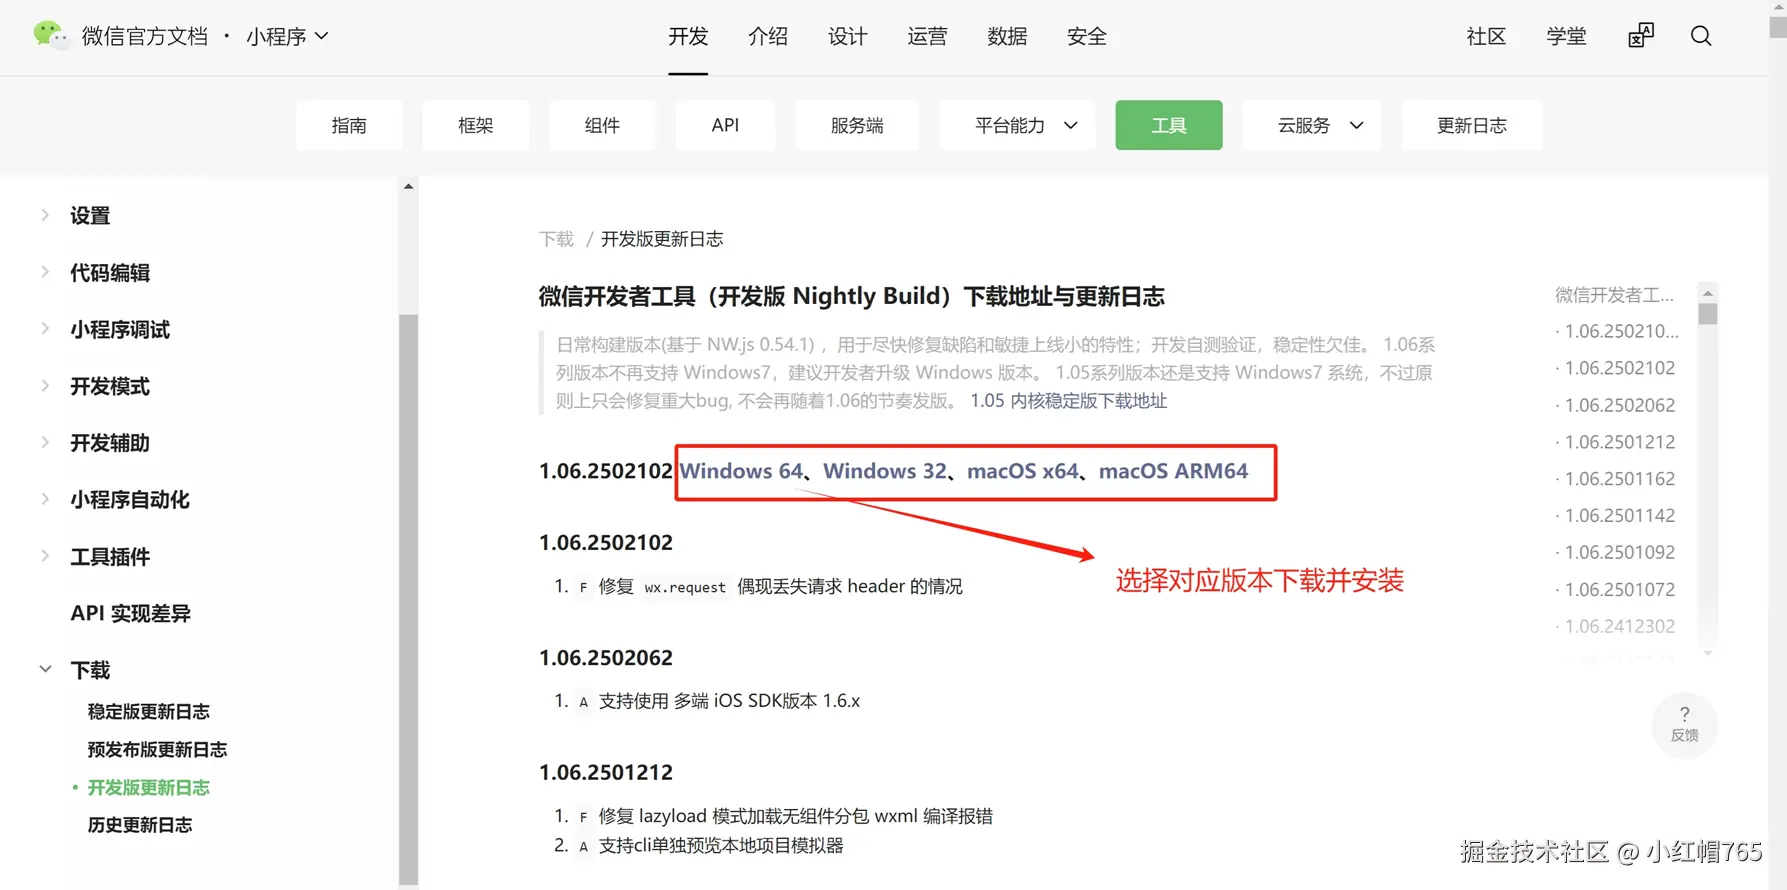The width and height of the screenshot is (1787, 890).
Task: Download the macOS x64 build
Action: 1023,471
